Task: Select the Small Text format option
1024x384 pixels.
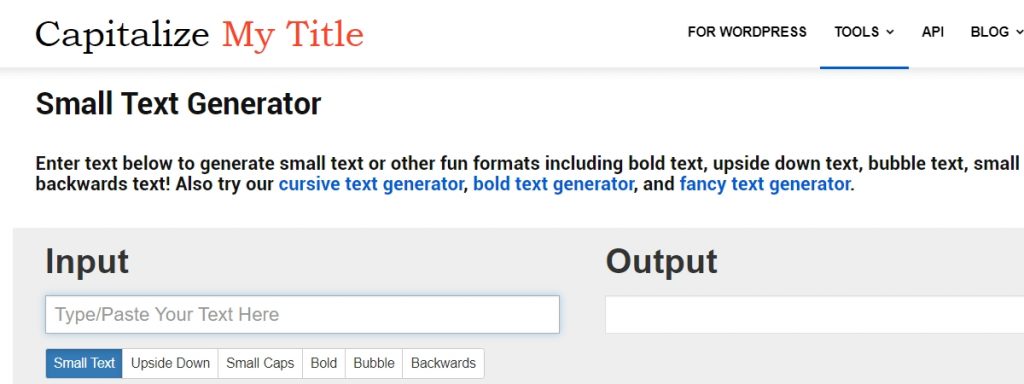Action: (x=84, y=363)
